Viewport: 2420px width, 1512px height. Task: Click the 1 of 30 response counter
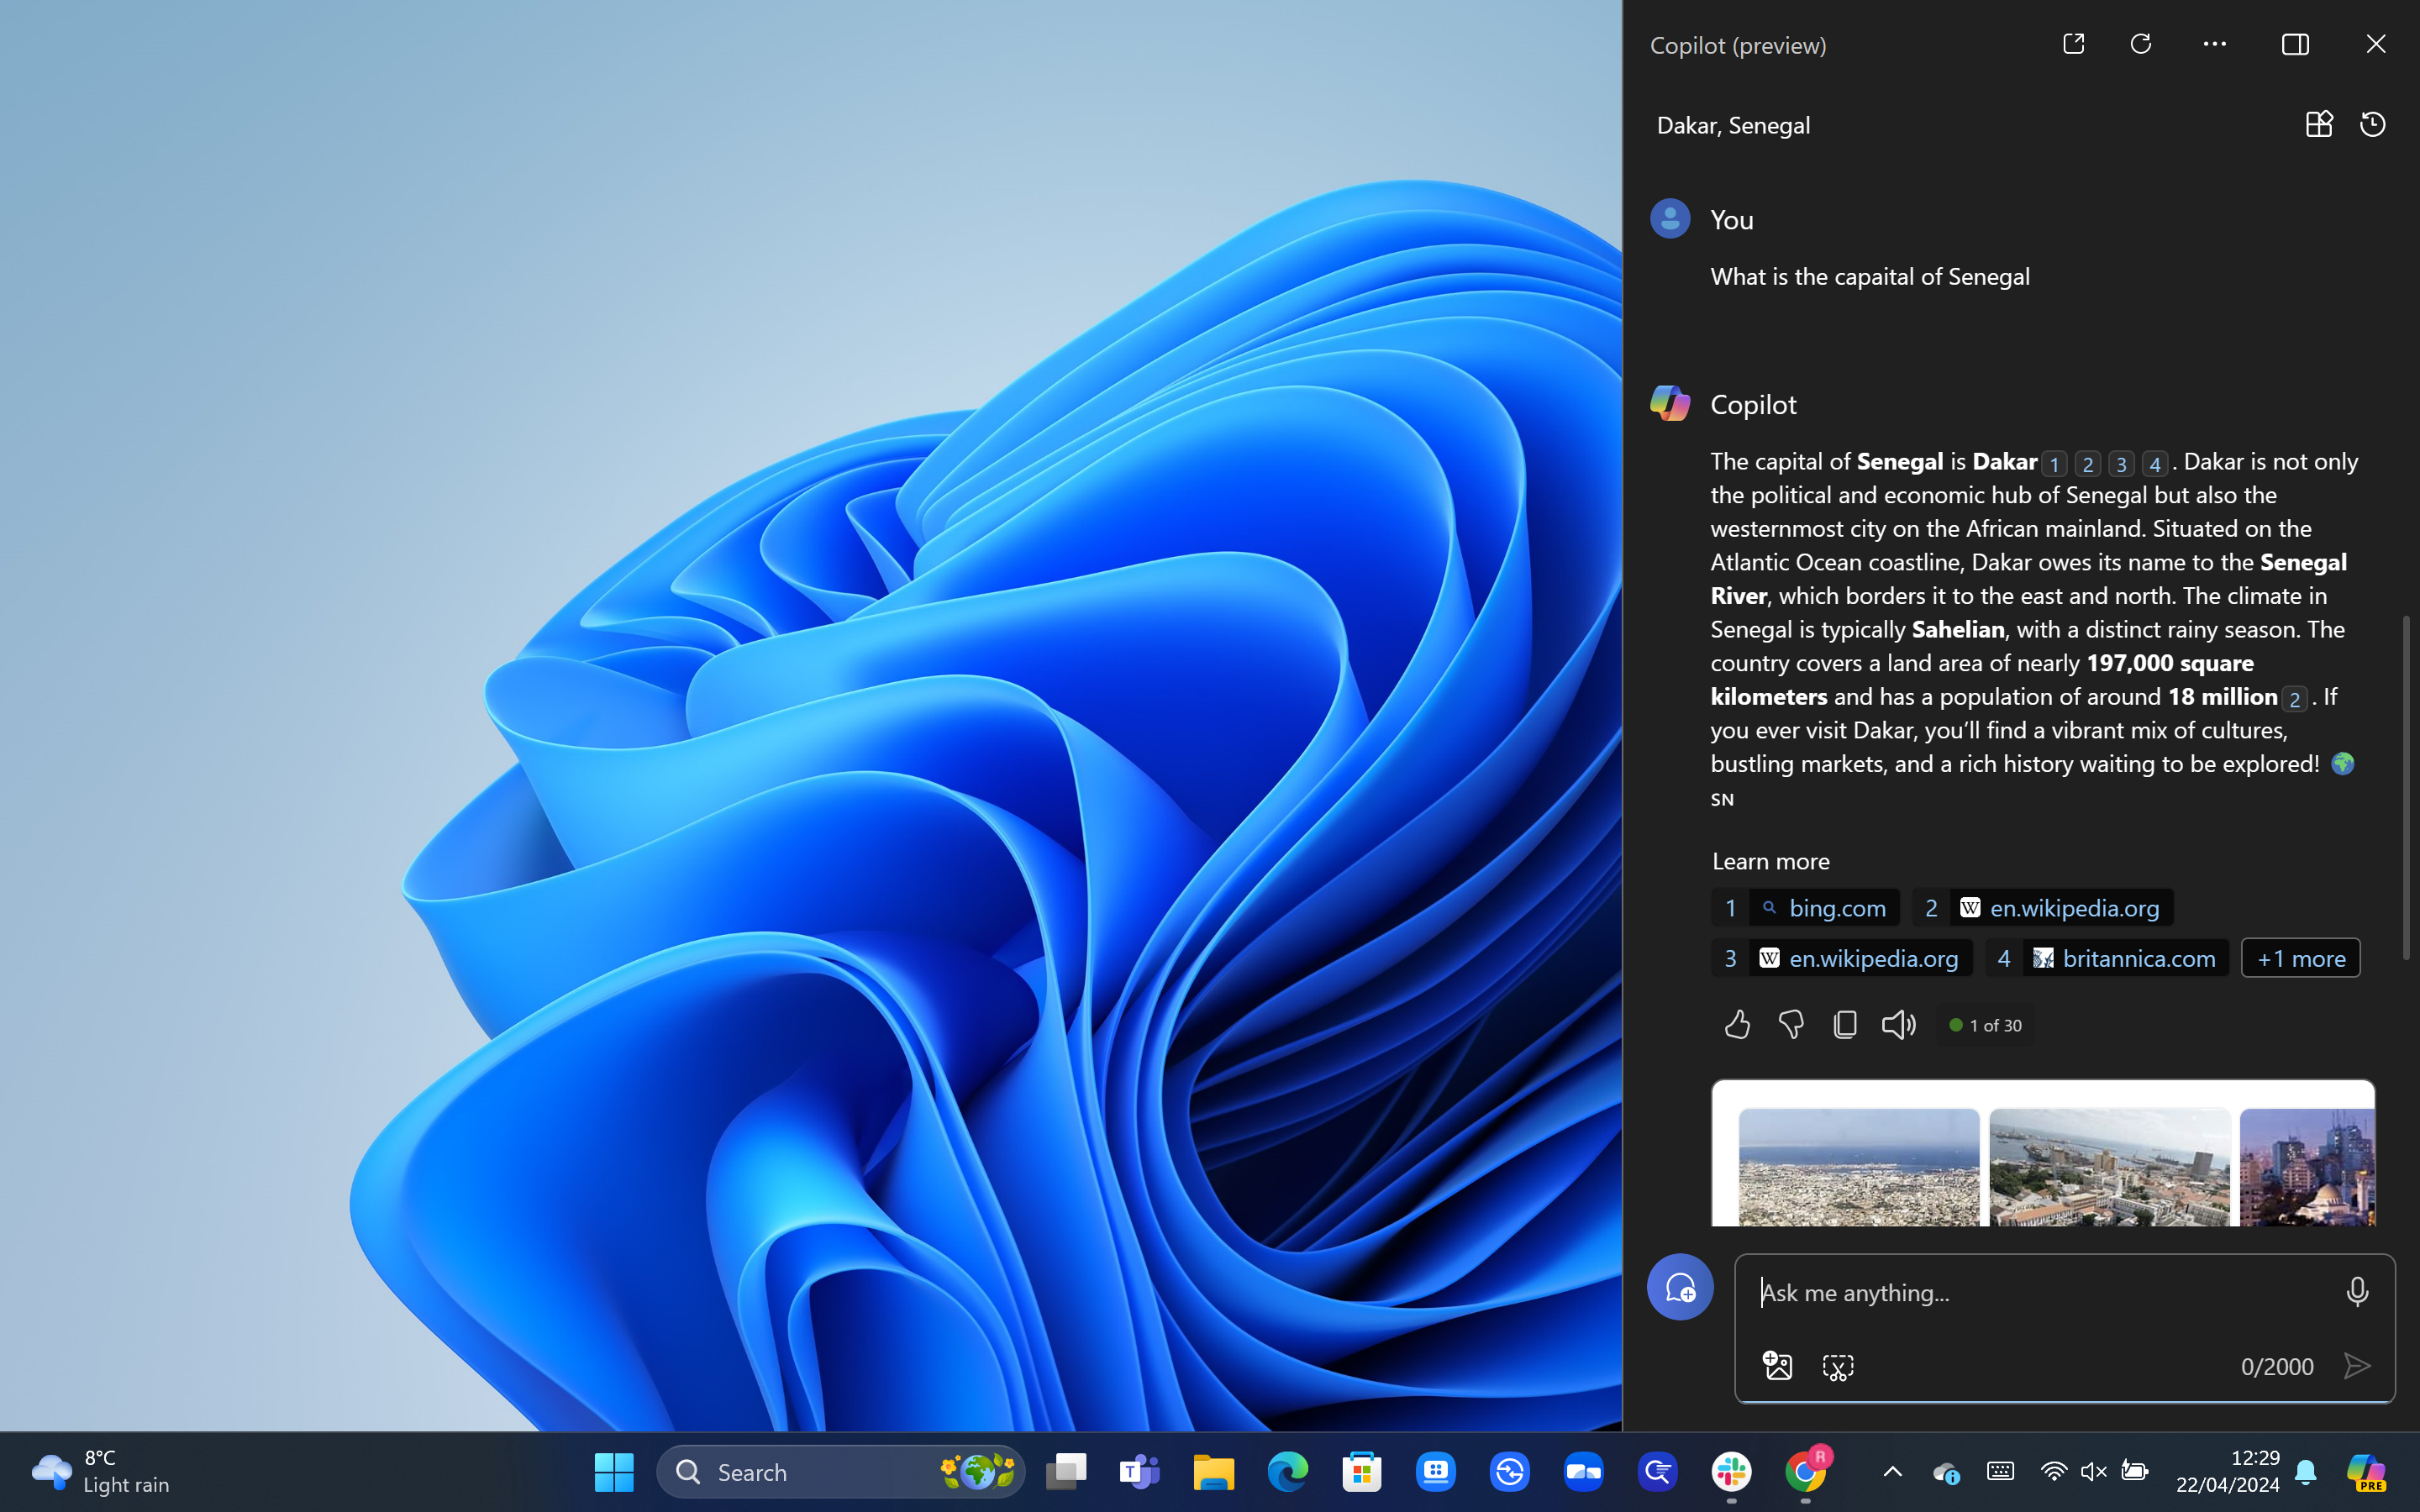point(1985,1025)
